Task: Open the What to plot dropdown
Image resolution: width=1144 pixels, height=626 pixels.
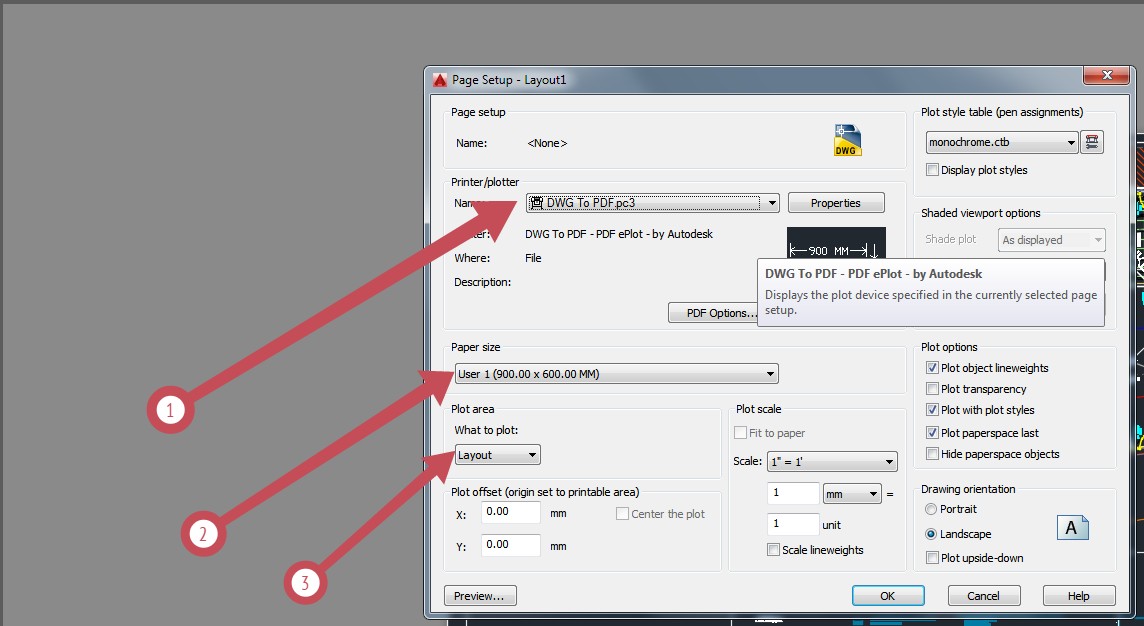Action: (498, 455)
